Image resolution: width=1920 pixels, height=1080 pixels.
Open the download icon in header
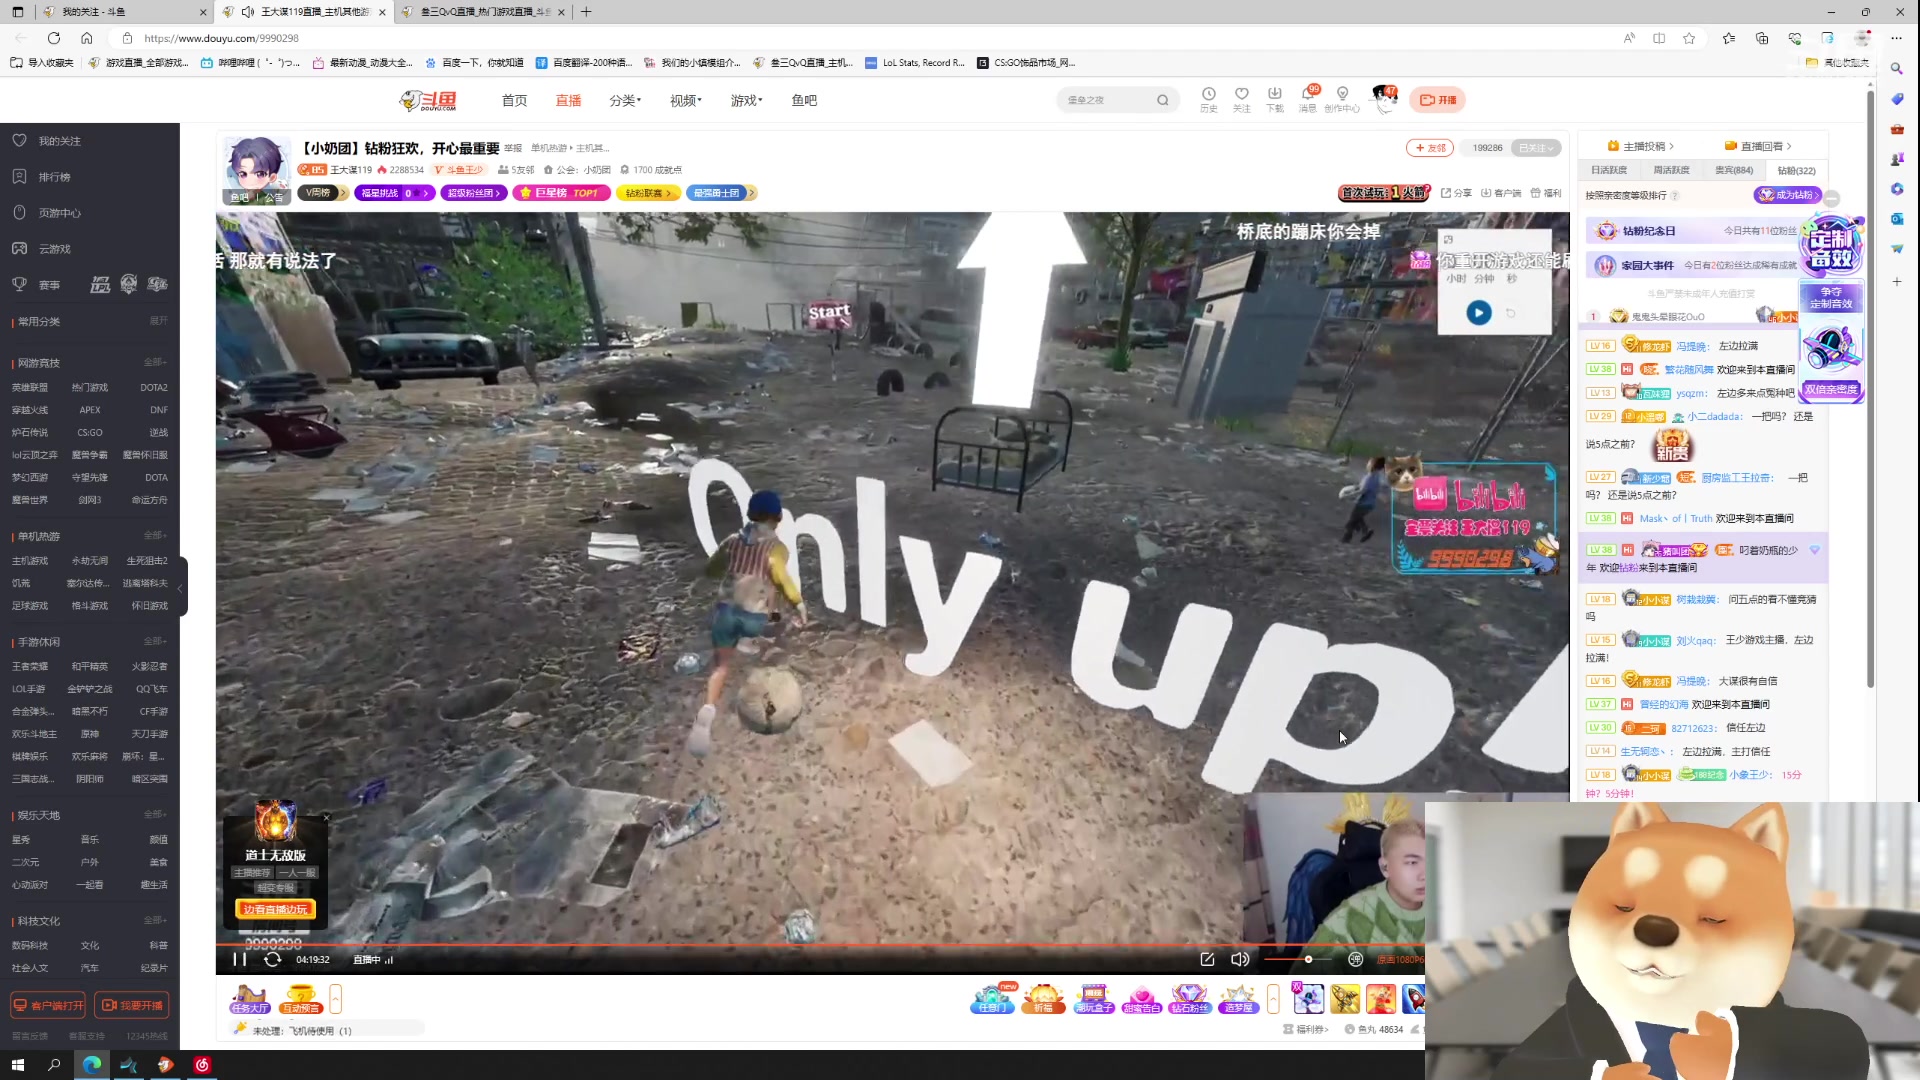(1274, 94)
